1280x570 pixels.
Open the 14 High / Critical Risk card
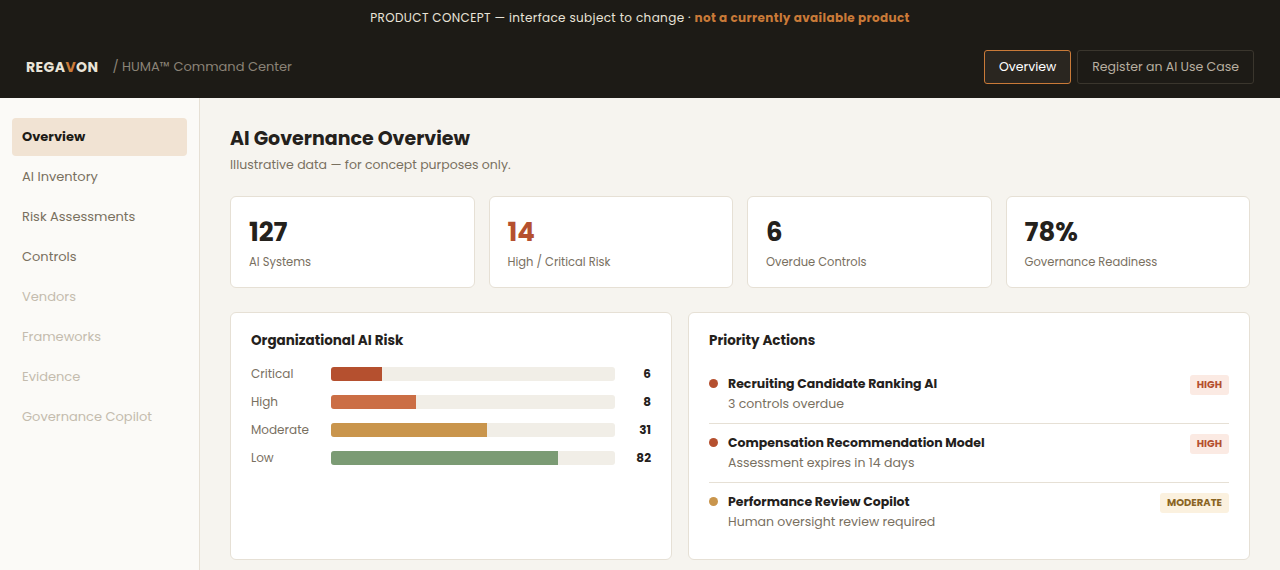click(x=611, y=242)
